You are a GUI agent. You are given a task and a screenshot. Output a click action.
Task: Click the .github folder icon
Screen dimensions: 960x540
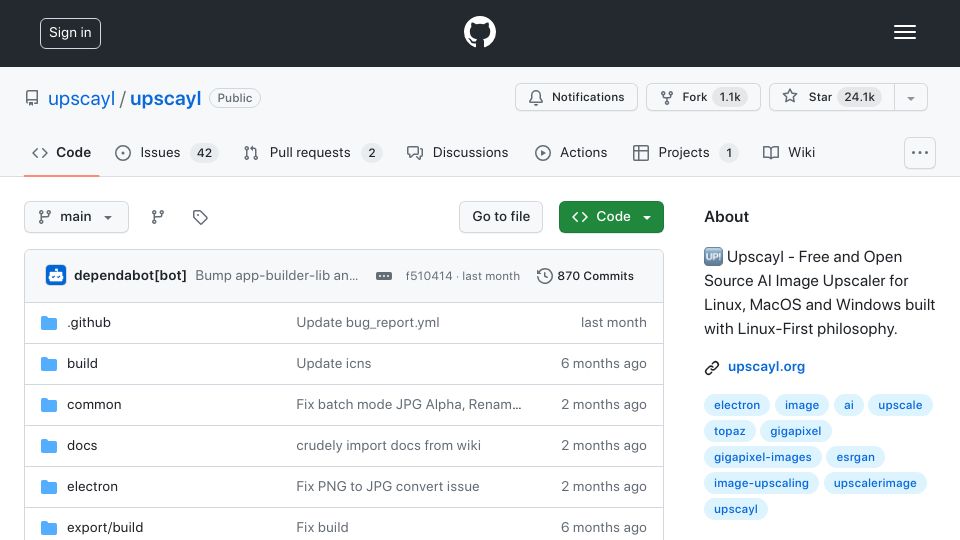49,323
